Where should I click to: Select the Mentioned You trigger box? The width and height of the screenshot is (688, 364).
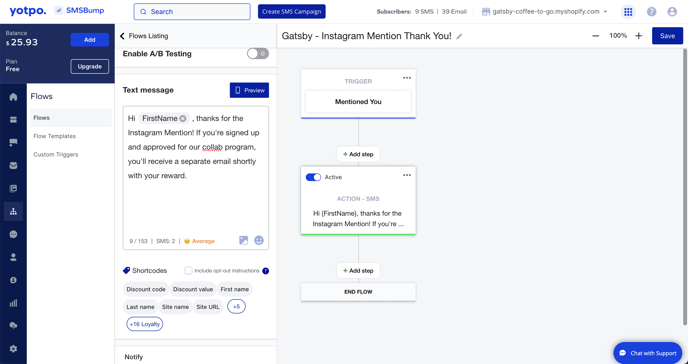pos(358,102)
